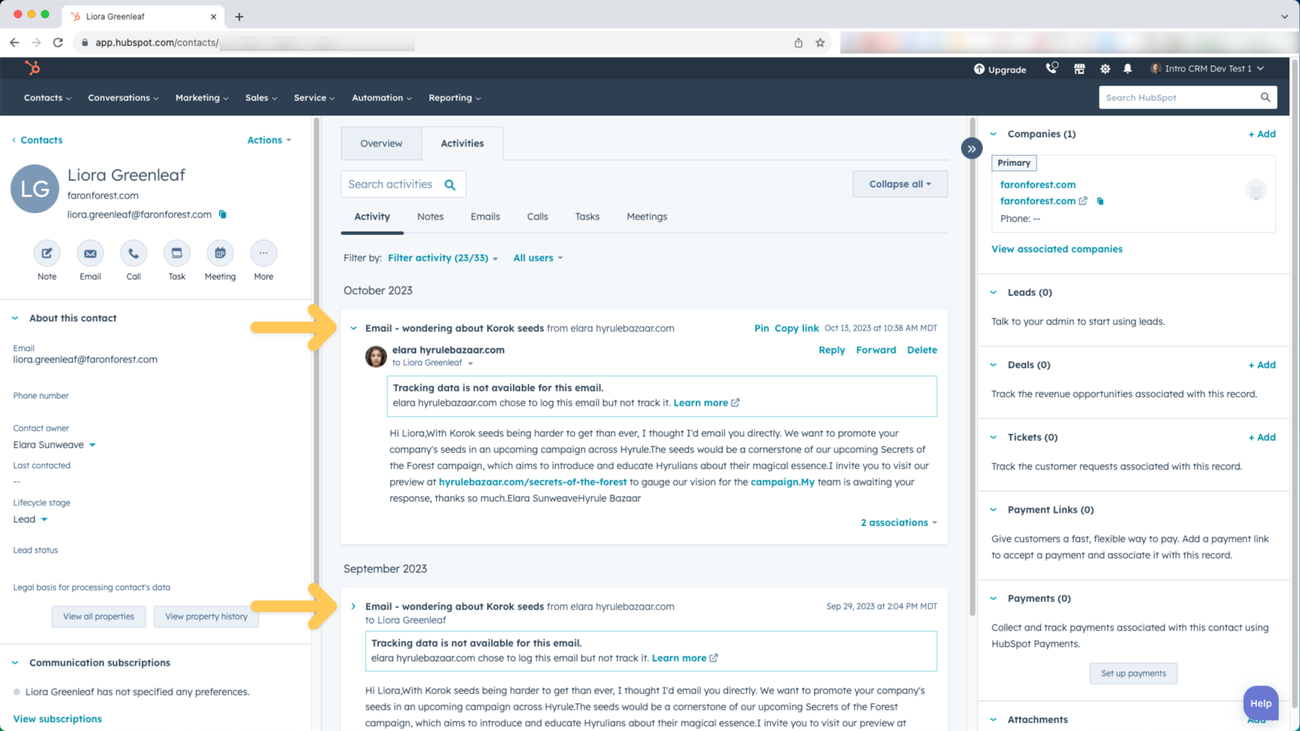The height and width of the screenshot is (731, 1300).
Task: Compose an email with the Email icon
Action: click(90, 253)
